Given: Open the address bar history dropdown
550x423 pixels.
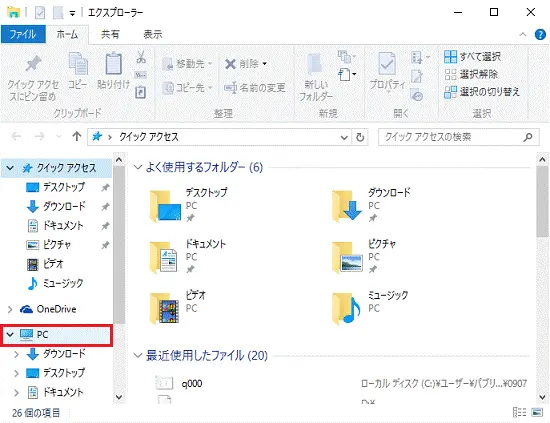Looking at the screenshot, I should coord(344,137).
